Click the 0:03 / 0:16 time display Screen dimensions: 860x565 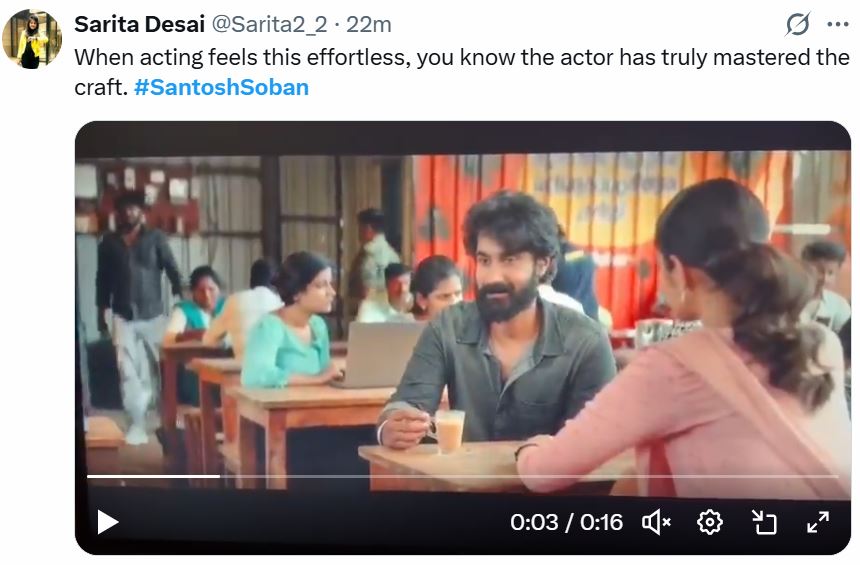click(x=566, y=522)
